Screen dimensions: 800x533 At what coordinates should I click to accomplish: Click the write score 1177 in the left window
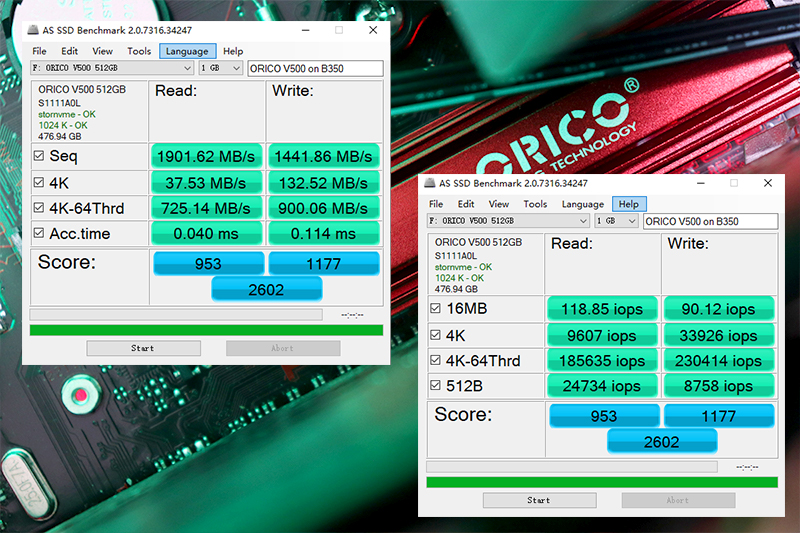coord(324,263)
